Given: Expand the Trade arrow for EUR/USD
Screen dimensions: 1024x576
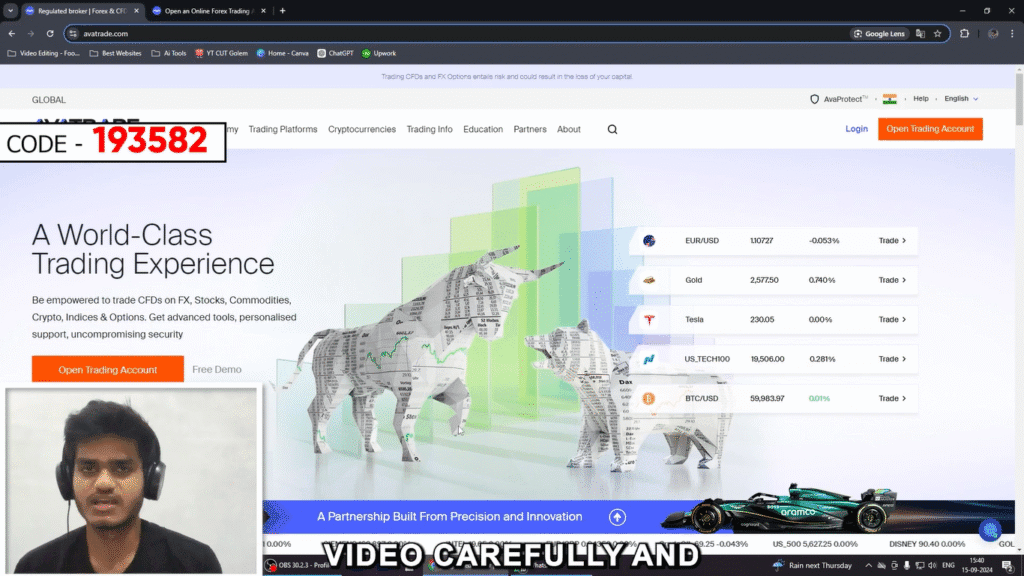Looking at the screenshot, I should [892, 241].
